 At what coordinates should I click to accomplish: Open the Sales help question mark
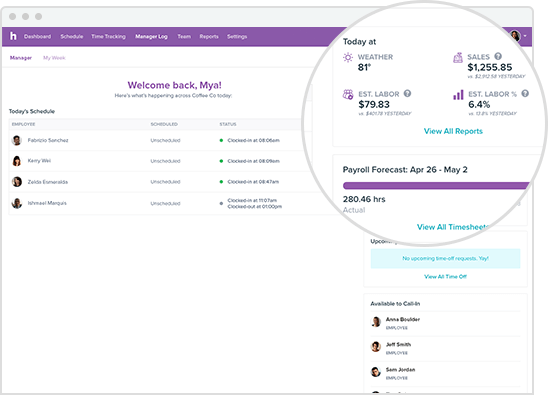tap(498, 56)
